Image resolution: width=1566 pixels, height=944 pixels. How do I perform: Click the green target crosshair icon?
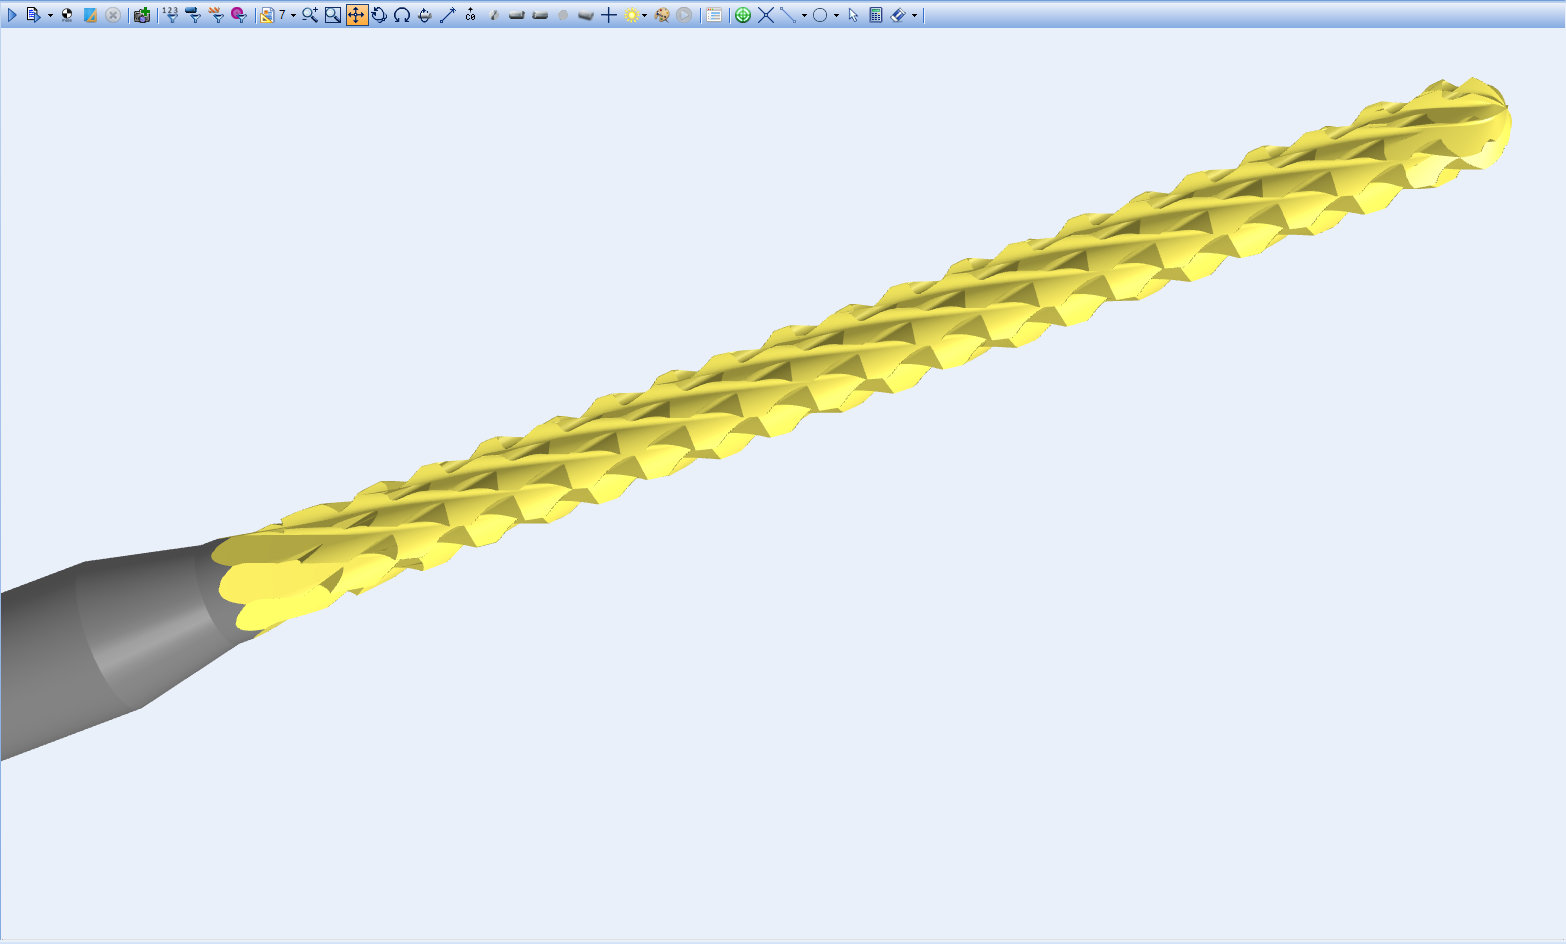point(743,15)
